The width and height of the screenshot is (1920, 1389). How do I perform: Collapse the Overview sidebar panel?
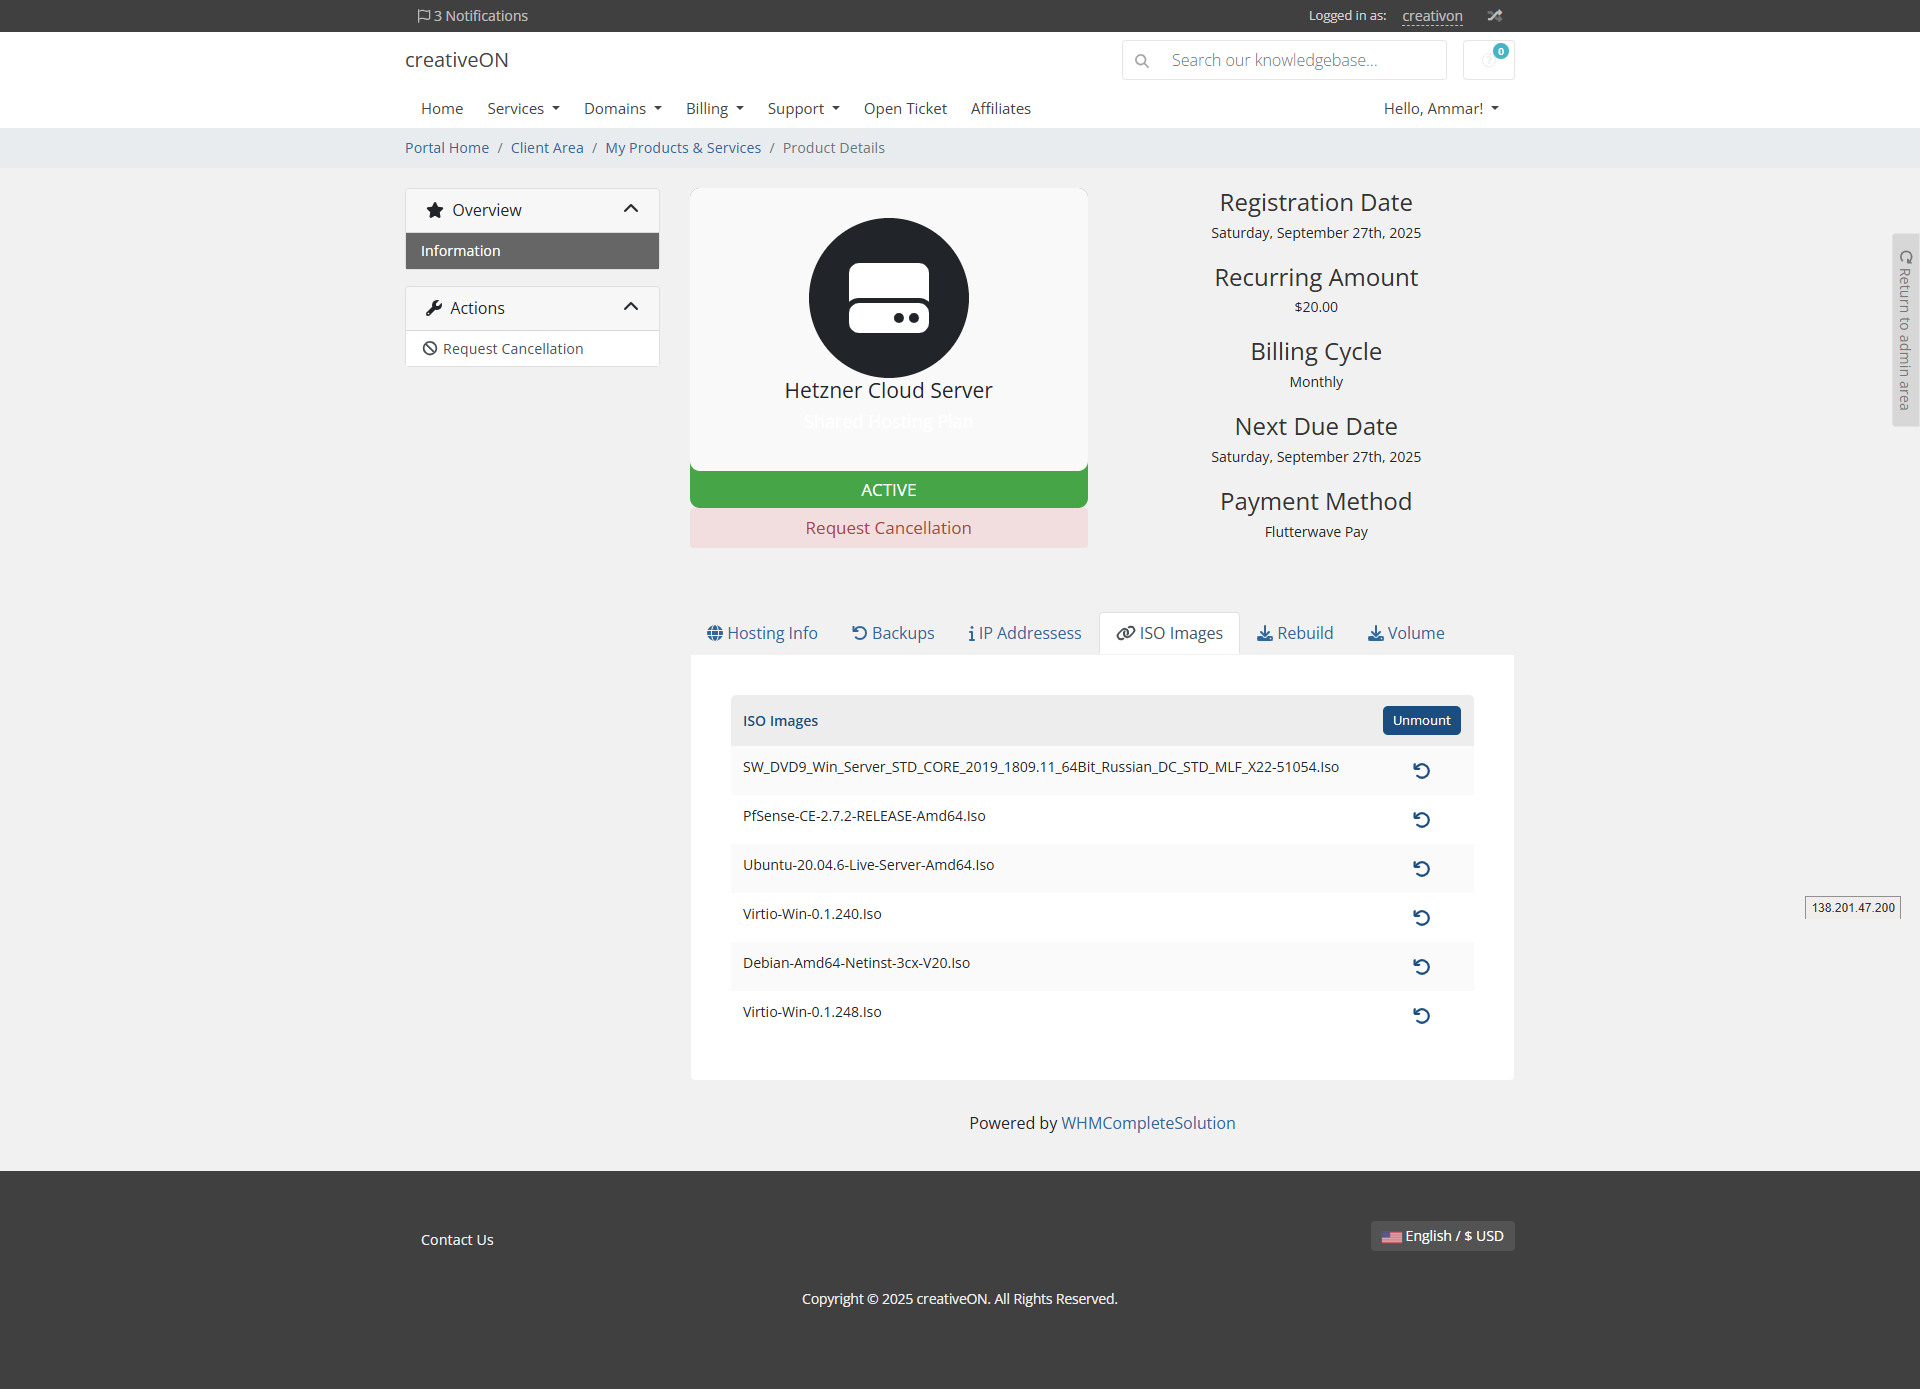630,209
